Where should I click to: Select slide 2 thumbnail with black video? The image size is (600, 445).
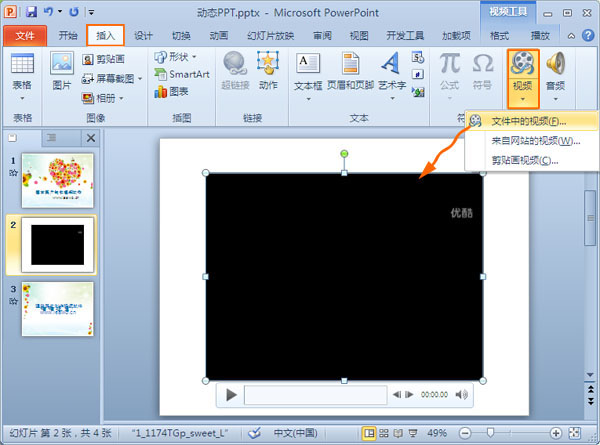(x=57, y=245)
